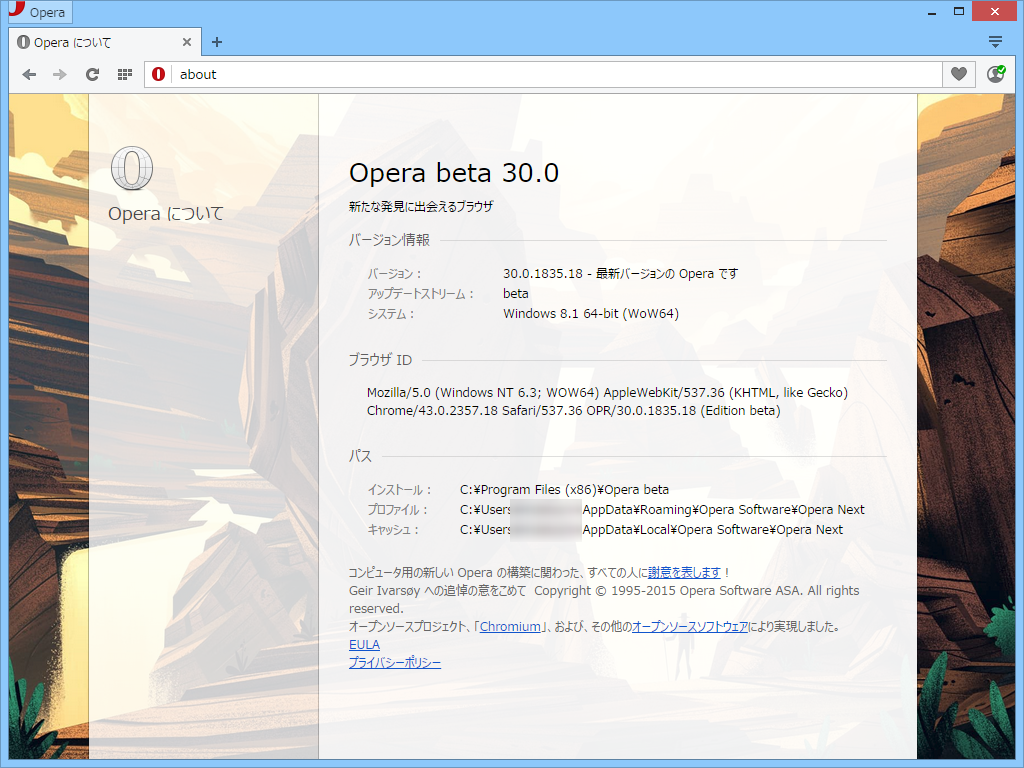Open the recent tabs menu
This screenshot has height=768, width=1024.
coord(995,41)
